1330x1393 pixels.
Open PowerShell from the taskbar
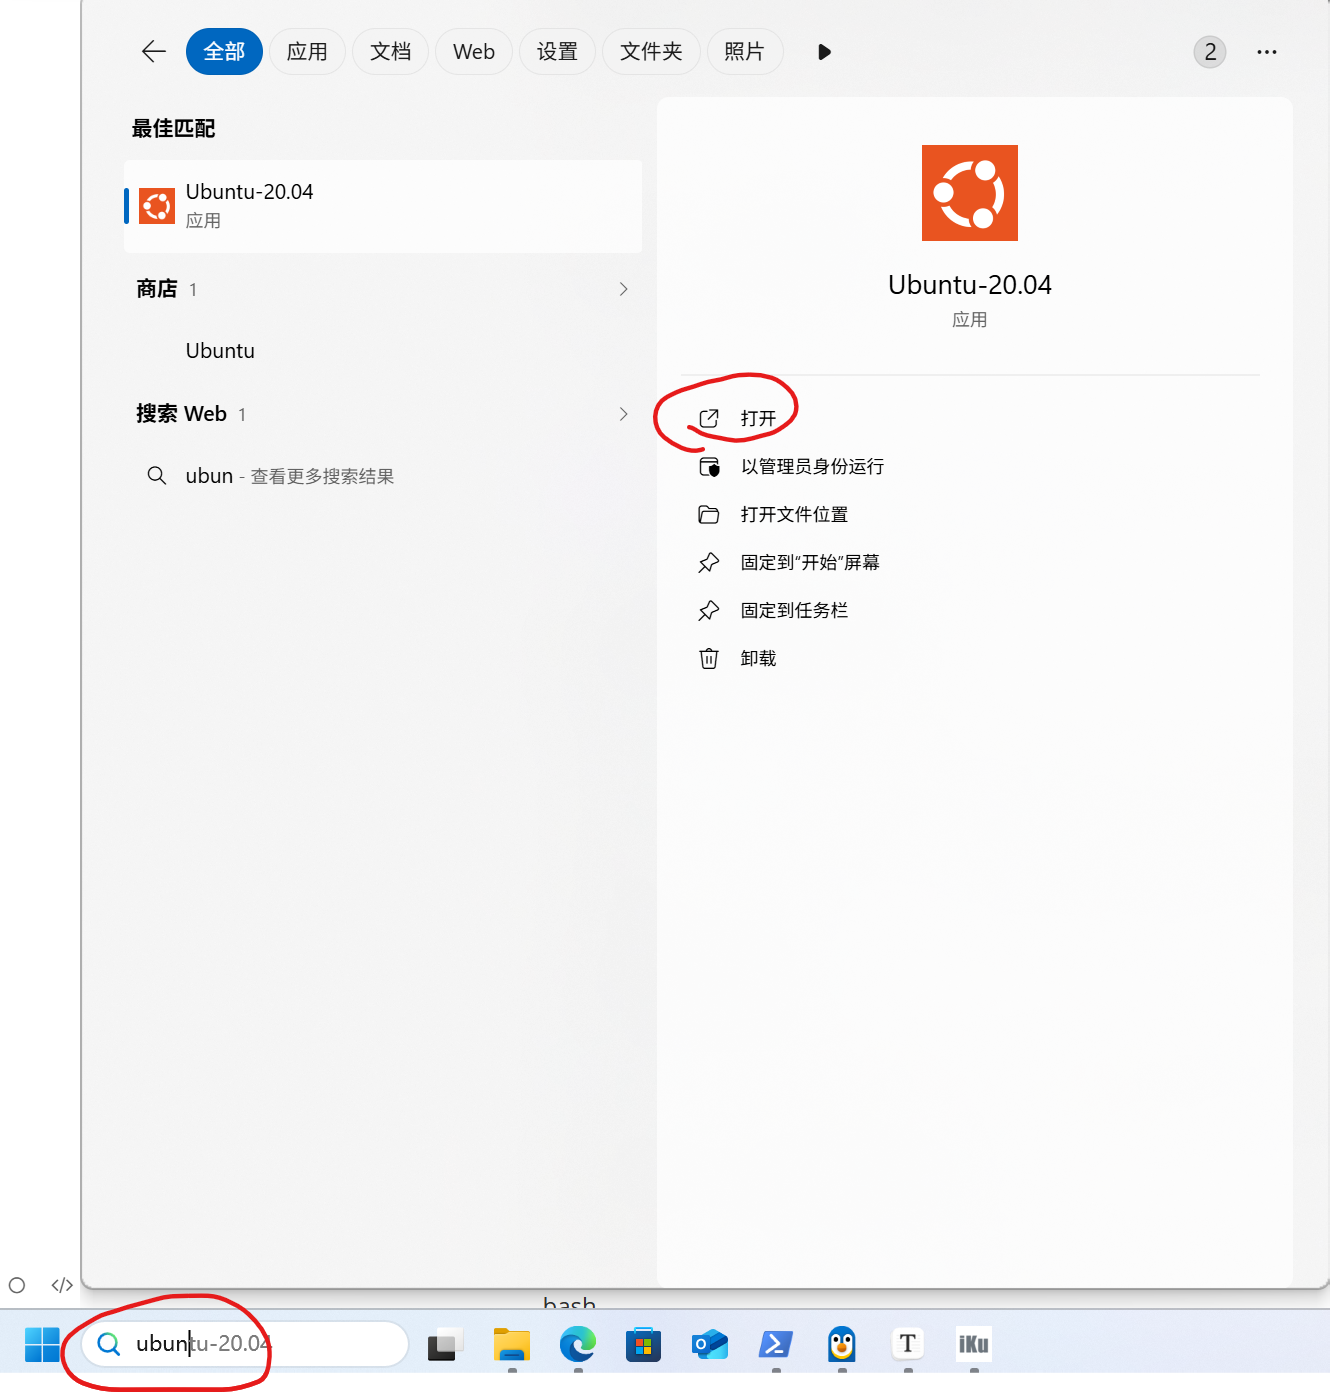776,1344
